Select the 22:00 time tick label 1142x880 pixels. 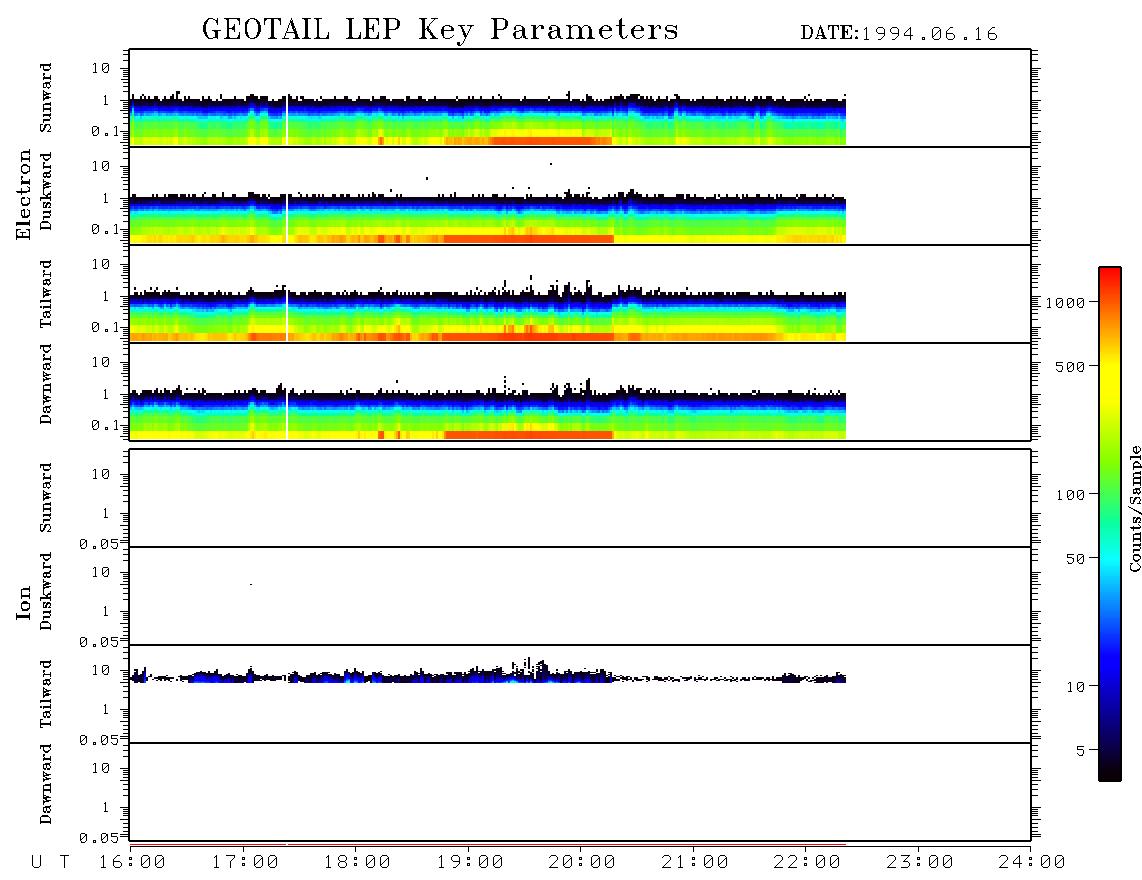[807, 863]
